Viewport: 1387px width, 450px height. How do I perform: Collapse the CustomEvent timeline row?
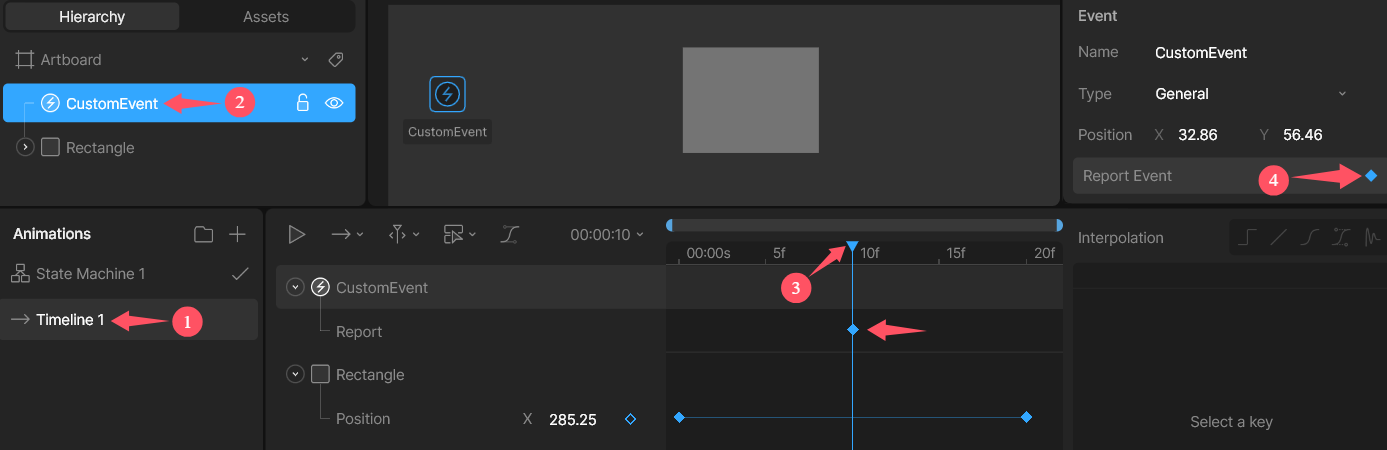point(295,288)
